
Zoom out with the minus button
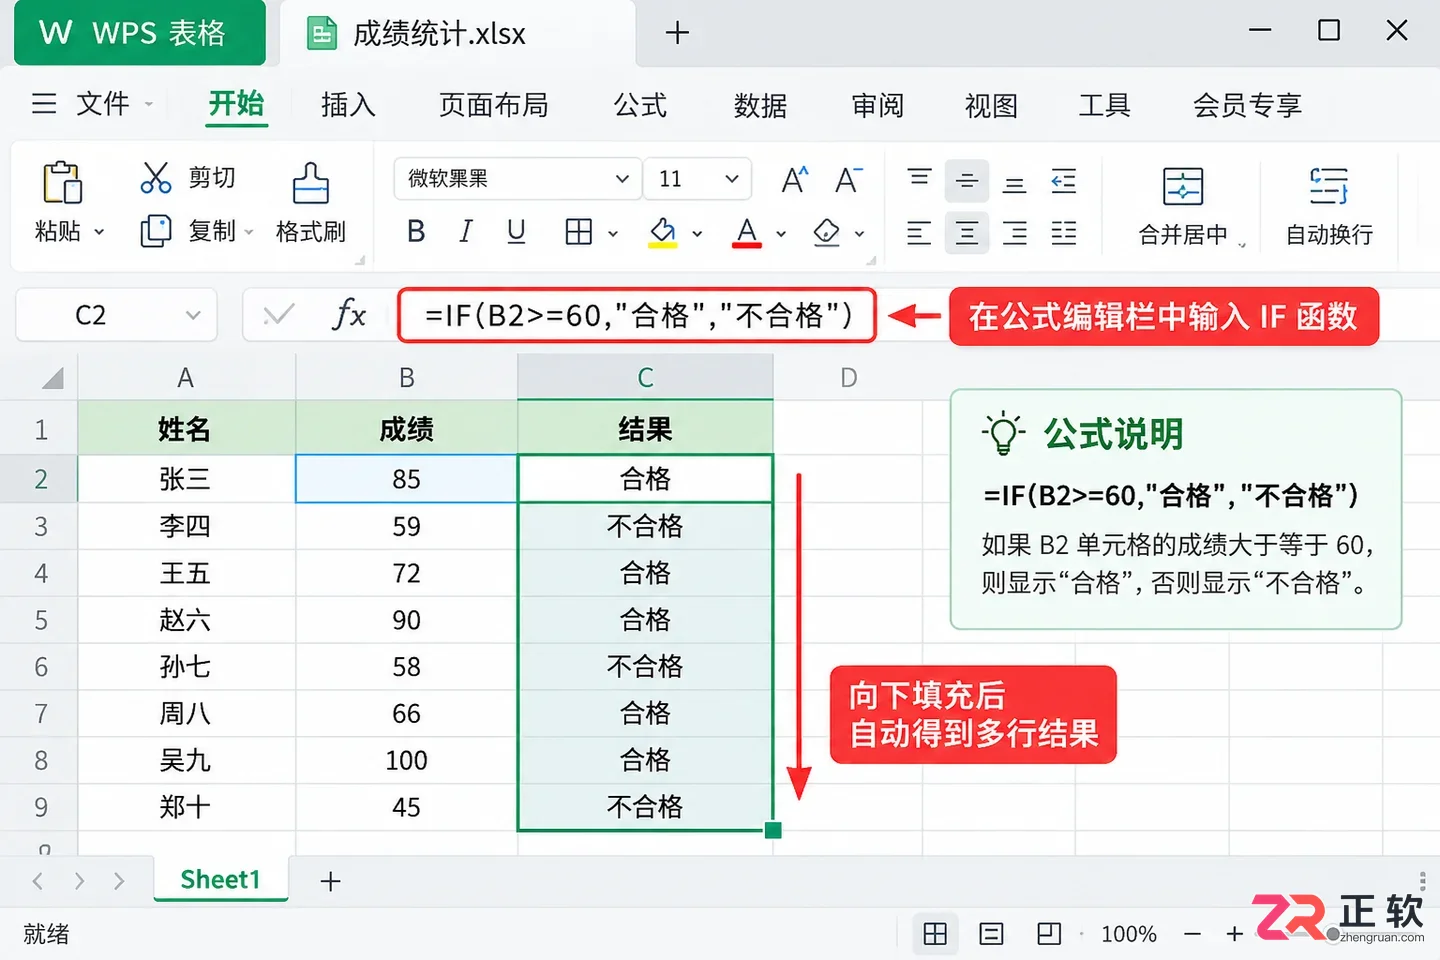(x=1192, y=934)
